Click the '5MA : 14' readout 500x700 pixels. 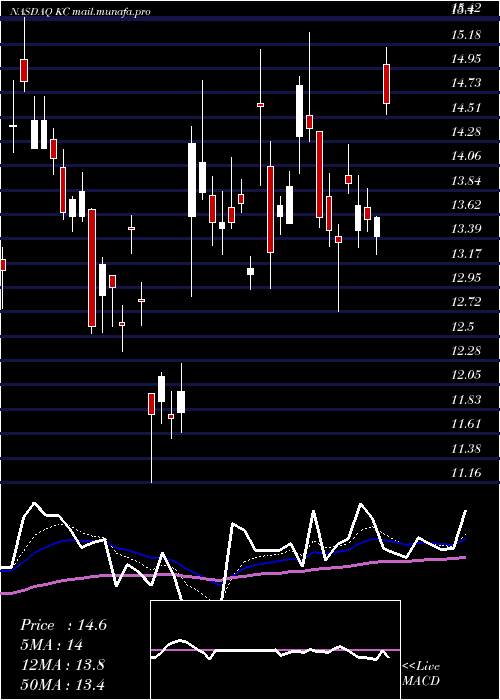pyautogui.click(x=52, y=645)
